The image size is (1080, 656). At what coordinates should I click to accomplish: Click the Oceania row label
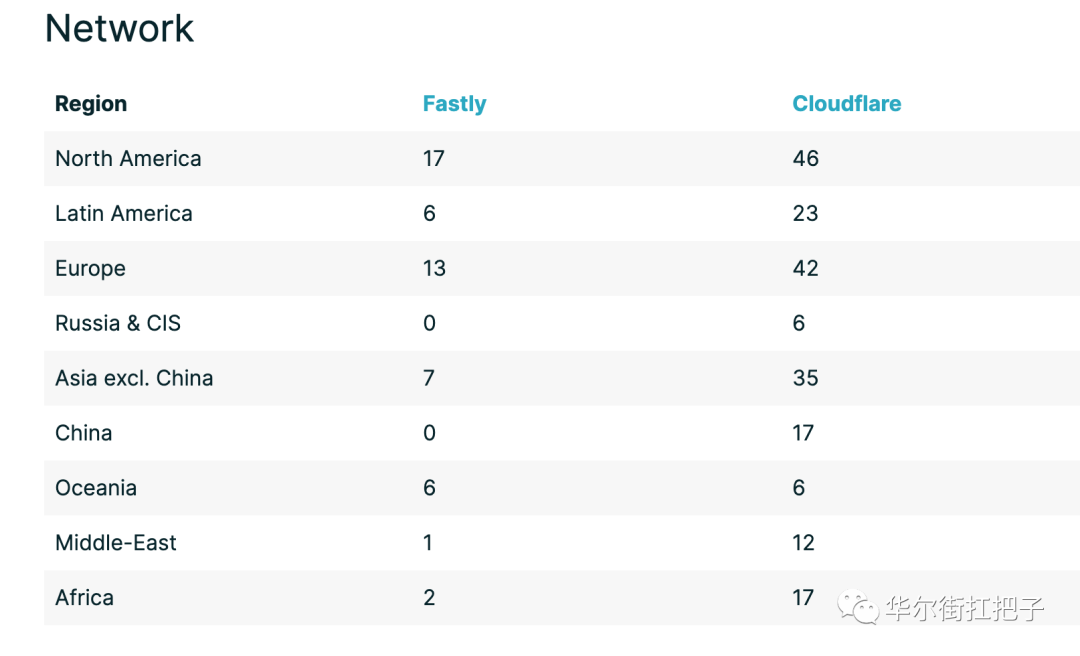point(96,488)
